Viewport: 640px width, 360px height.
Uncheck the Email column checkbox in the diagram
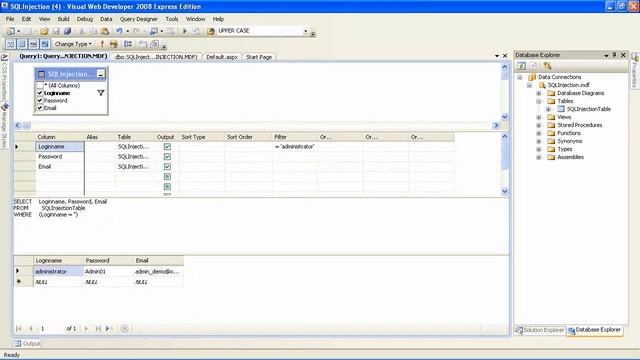pyautogui.click(x=40, y=108)
